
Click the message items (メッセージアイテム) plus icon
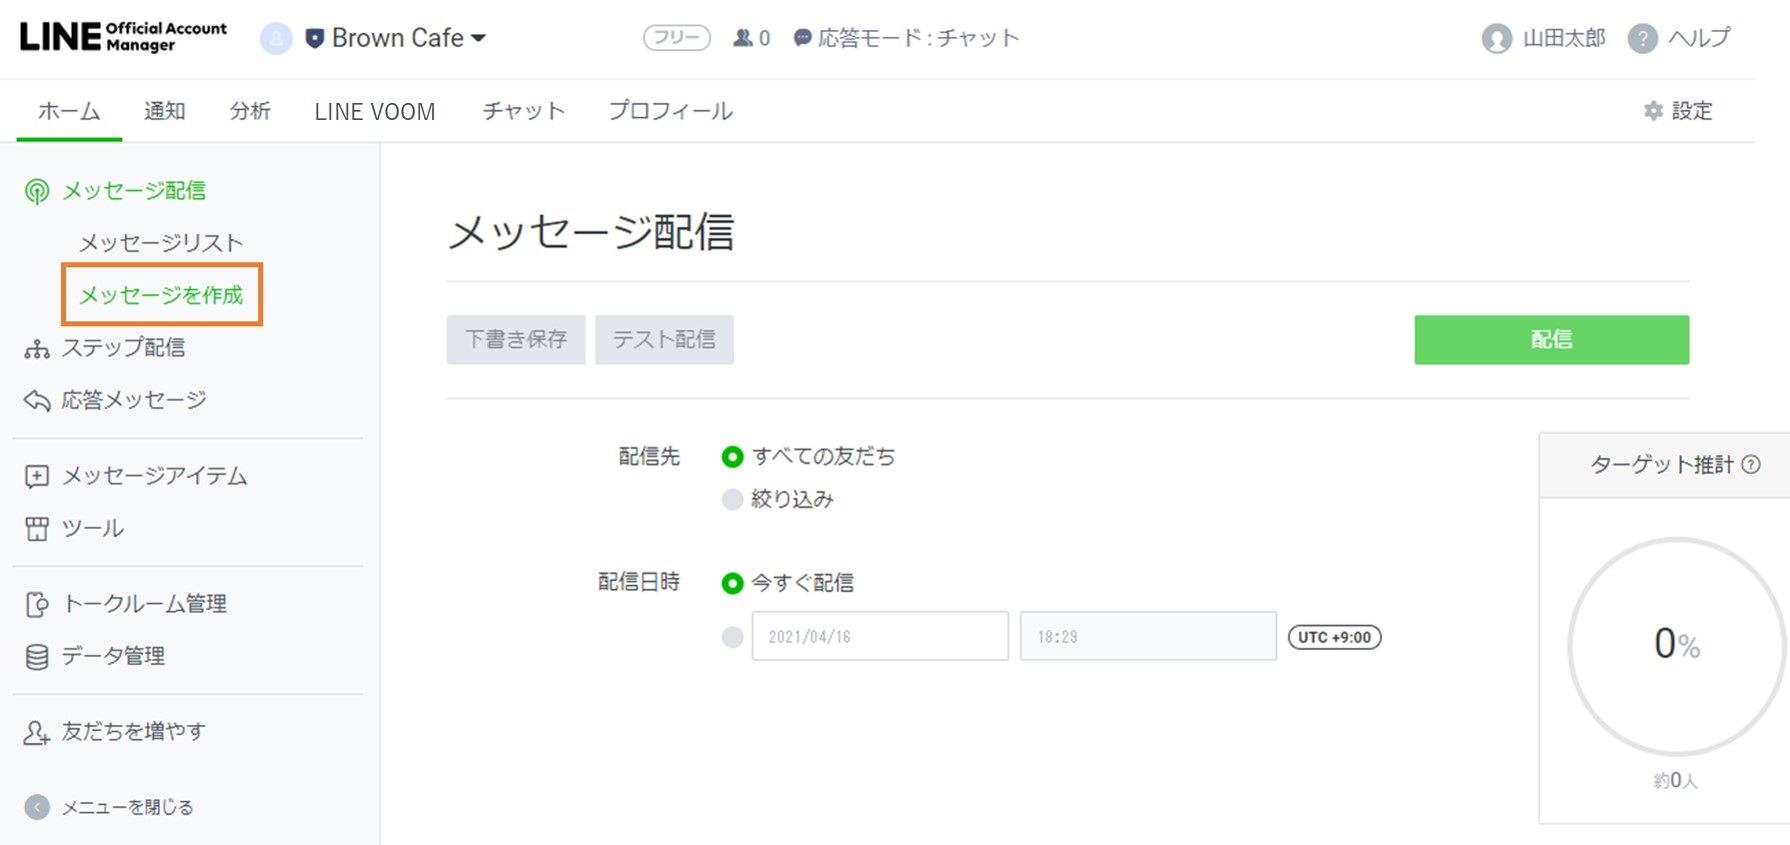point(37,477)
